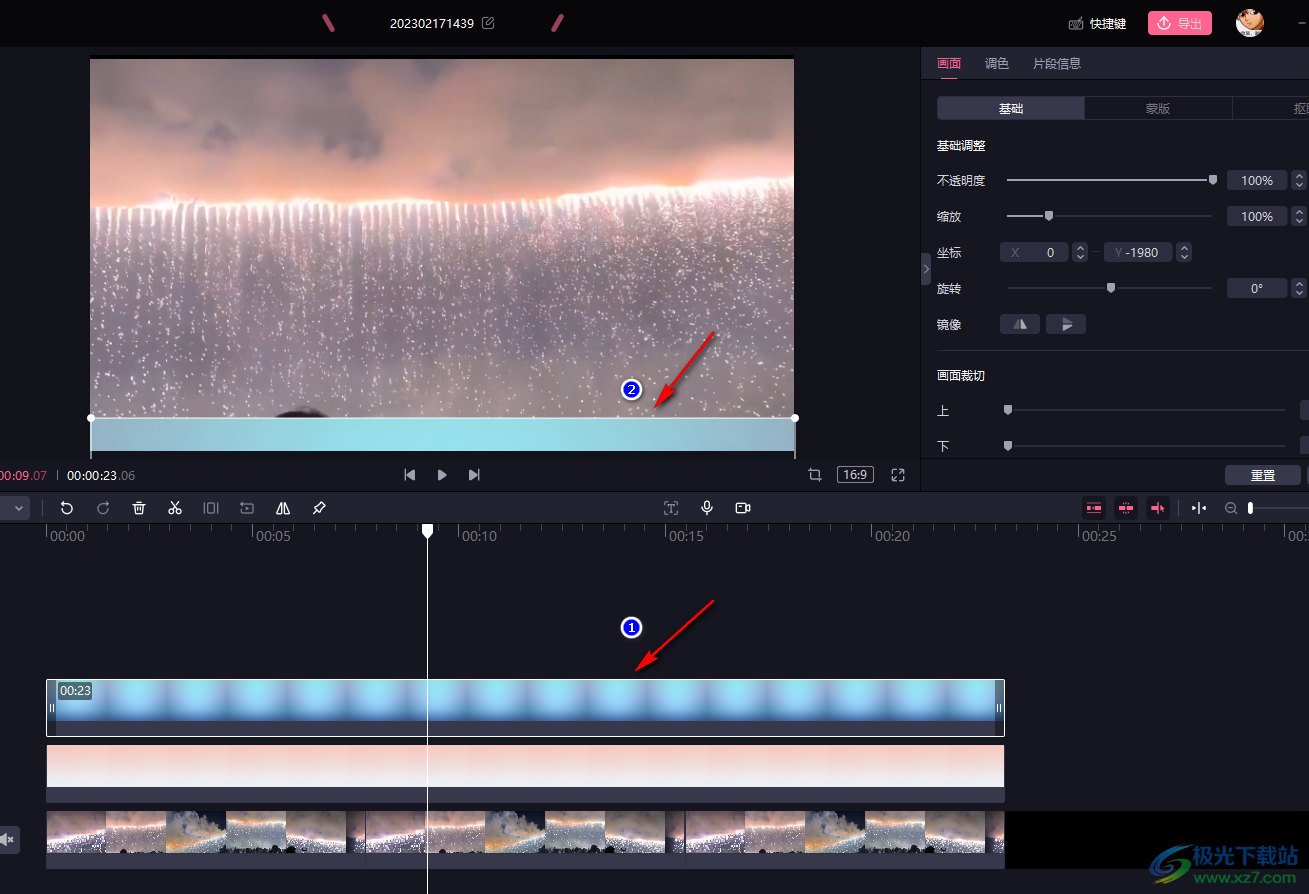Screen dimensions: 1309x894
Task: Click the timeline zoom slider handle
Action: tap(1250, 508)
